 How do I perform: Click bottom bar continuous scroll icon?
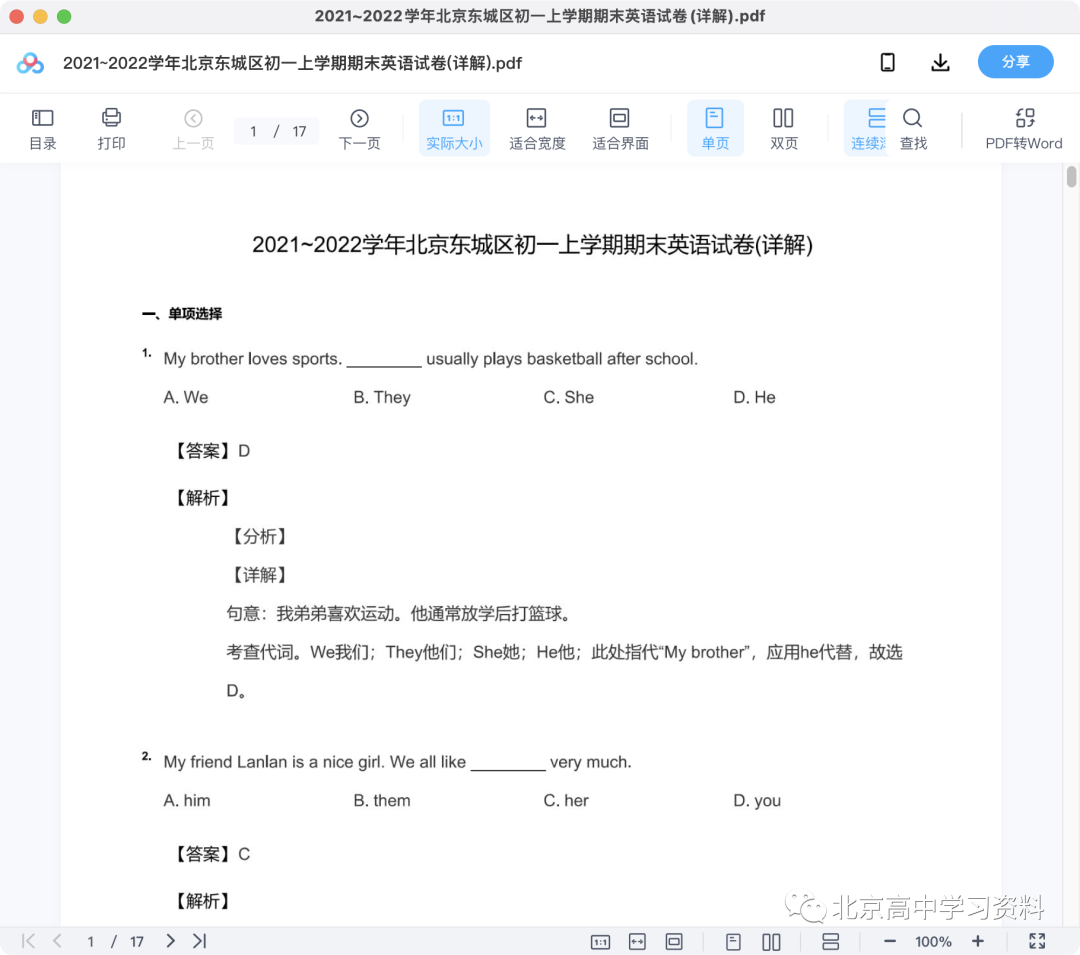(x=831, y=941)
